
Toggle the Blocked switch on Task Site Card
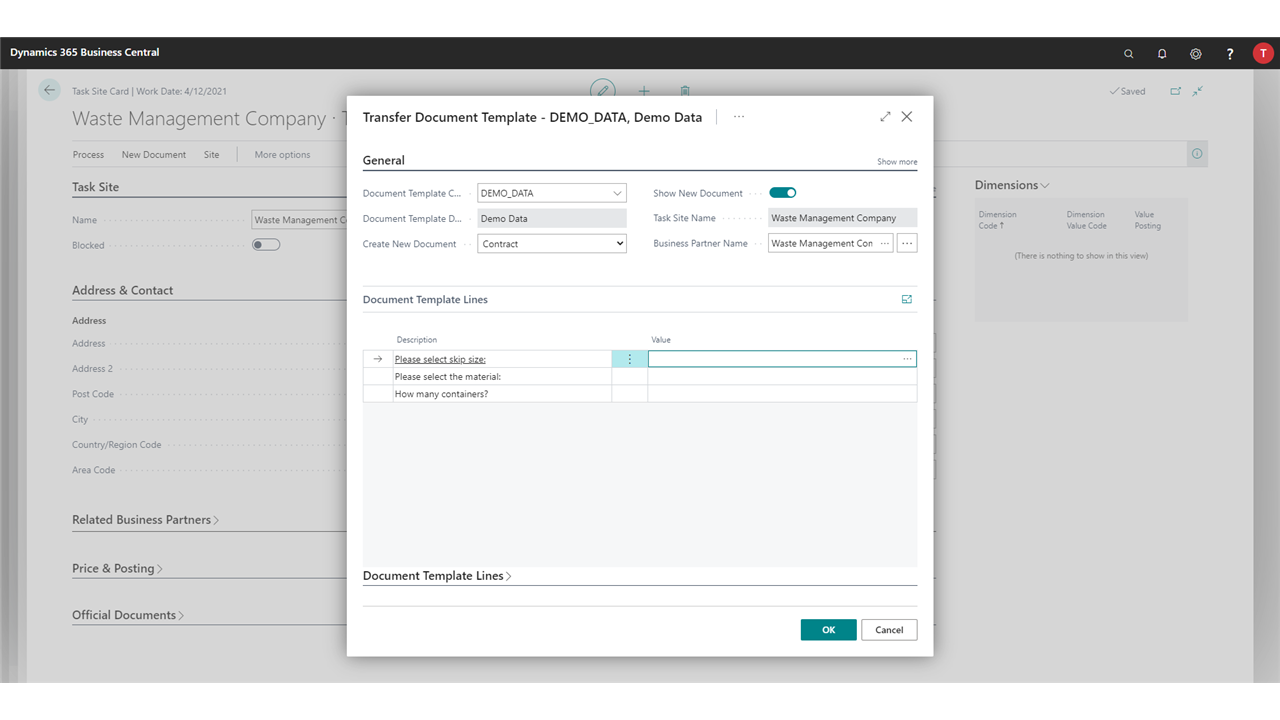tap(266, 245)
